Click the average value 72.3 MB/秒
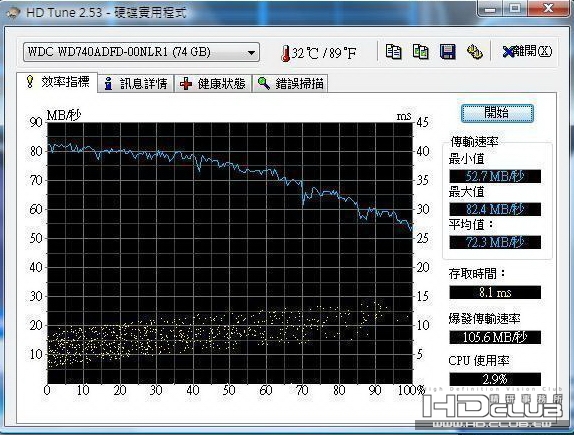Image resolution: width=574 pixels, height=435 pixels. 495,242
